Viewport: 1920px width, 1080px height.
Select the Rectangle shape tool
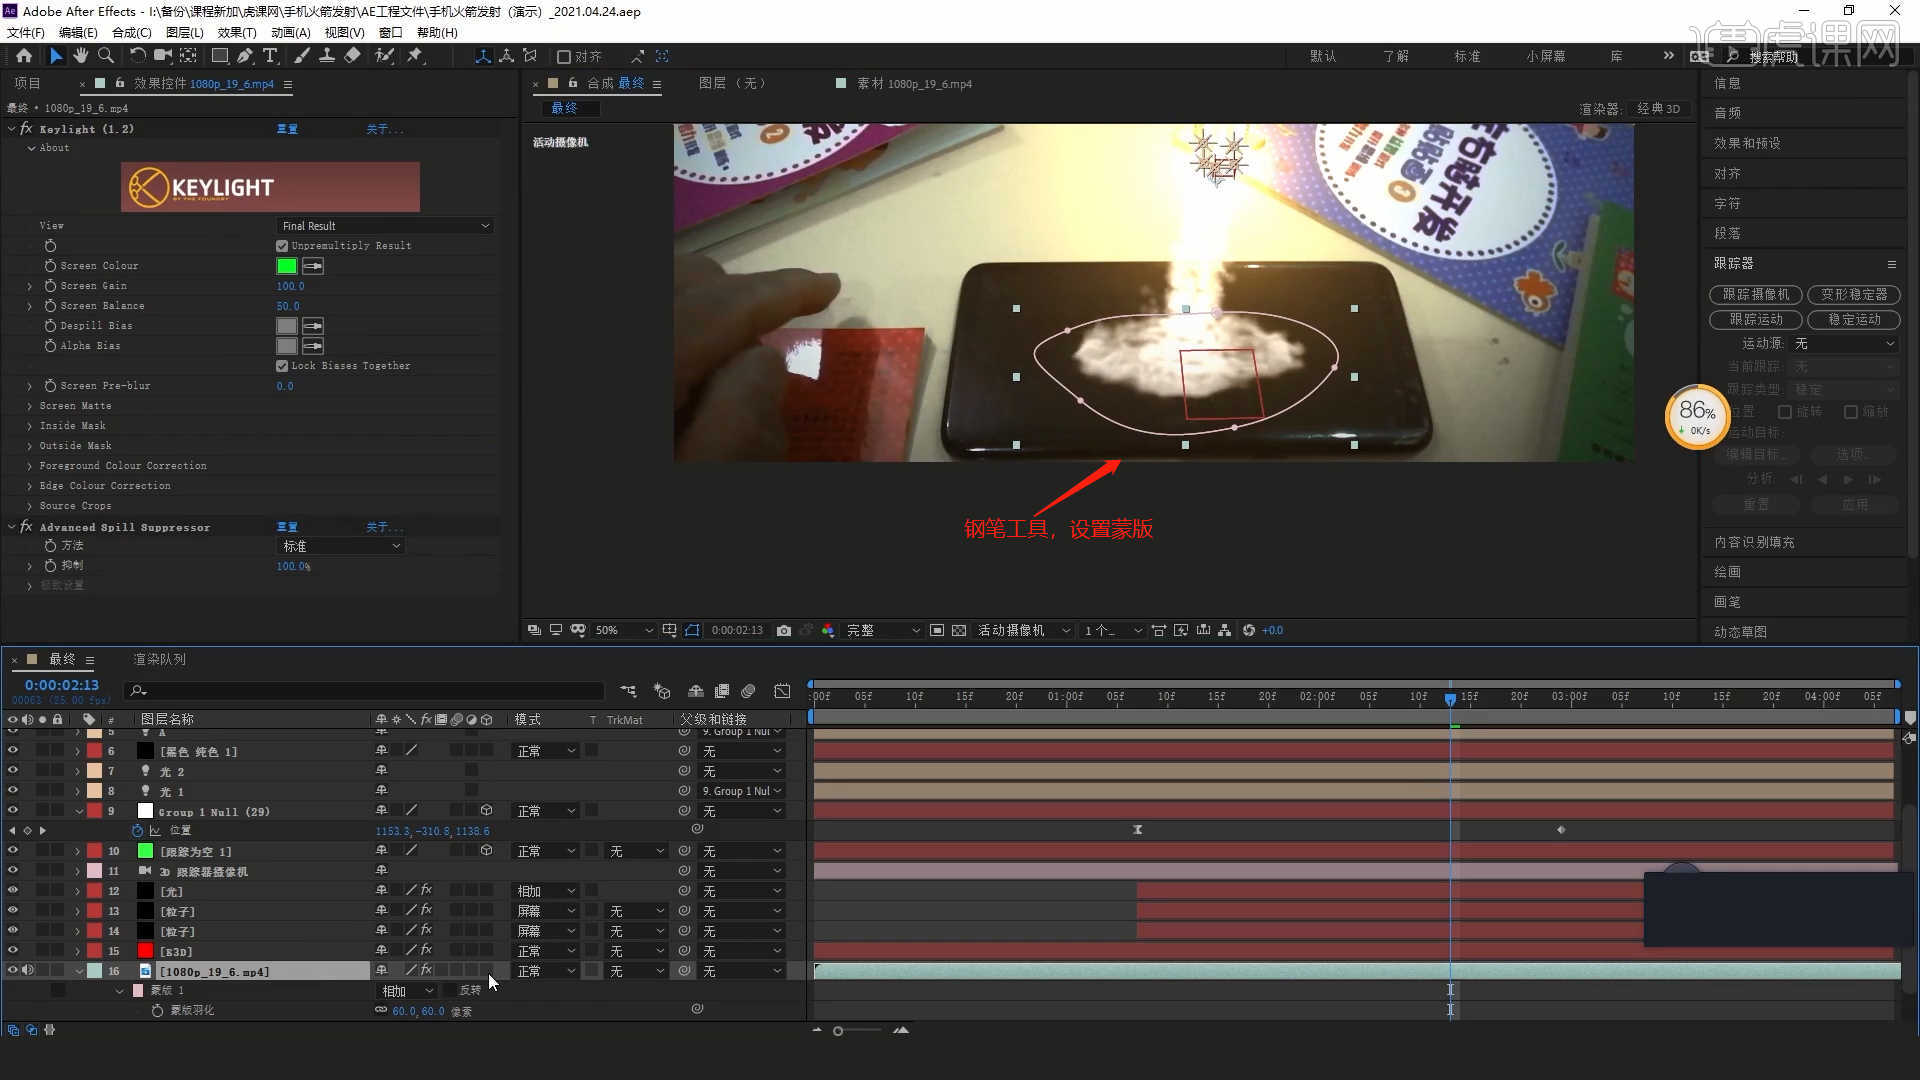pyautogui.click(x=220, y=56)
